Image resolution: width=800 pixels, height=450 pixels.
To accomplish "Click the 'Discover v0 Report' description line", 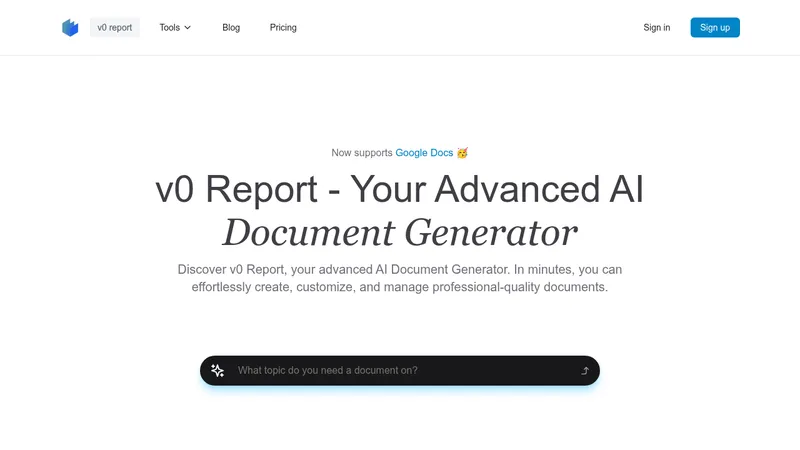I will 399,269.
